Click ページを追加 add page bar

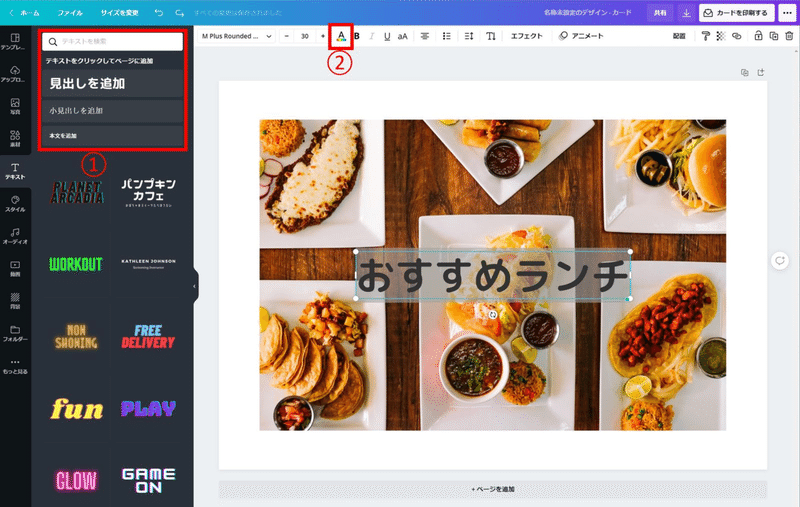493,489
